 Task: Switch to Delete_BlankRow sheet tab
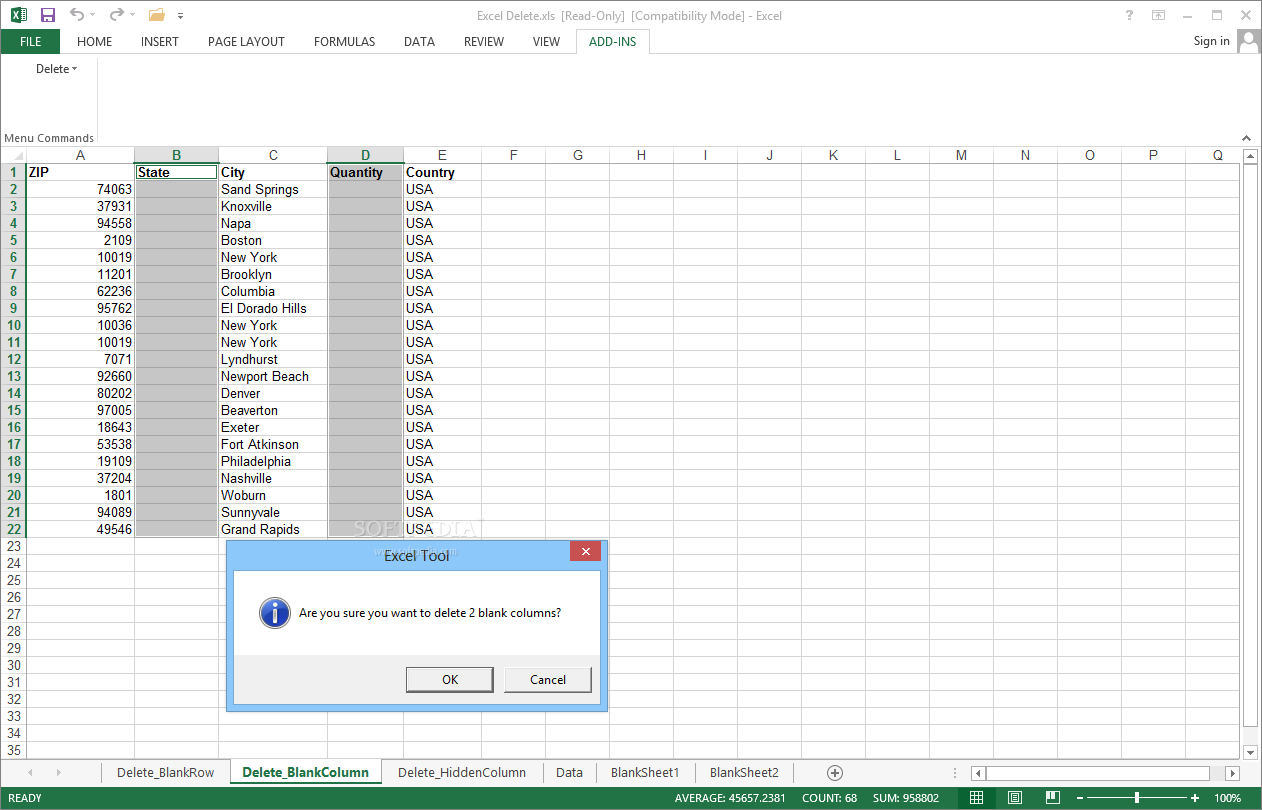(165, 772)
